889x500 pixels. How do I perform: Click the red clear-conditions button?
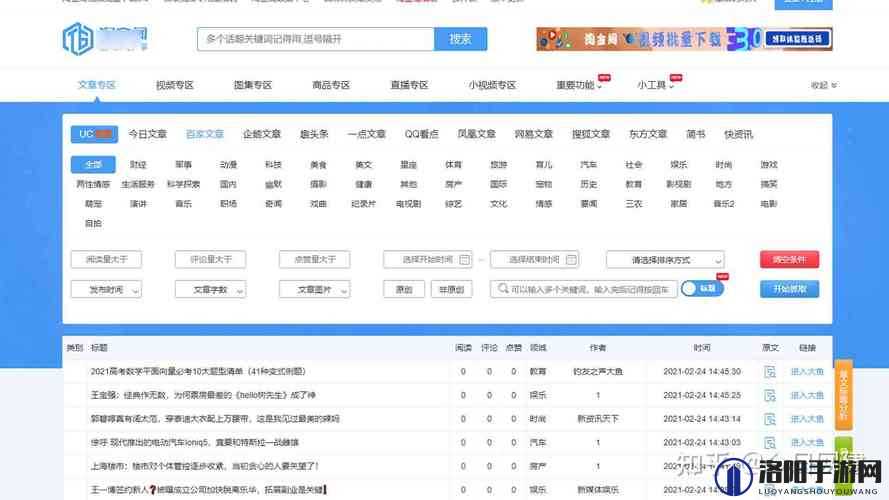click(x=789, y=260)
